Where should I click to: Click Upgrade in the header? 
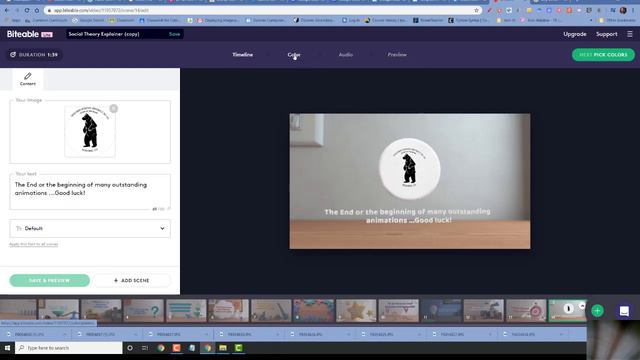click(575, 34)
